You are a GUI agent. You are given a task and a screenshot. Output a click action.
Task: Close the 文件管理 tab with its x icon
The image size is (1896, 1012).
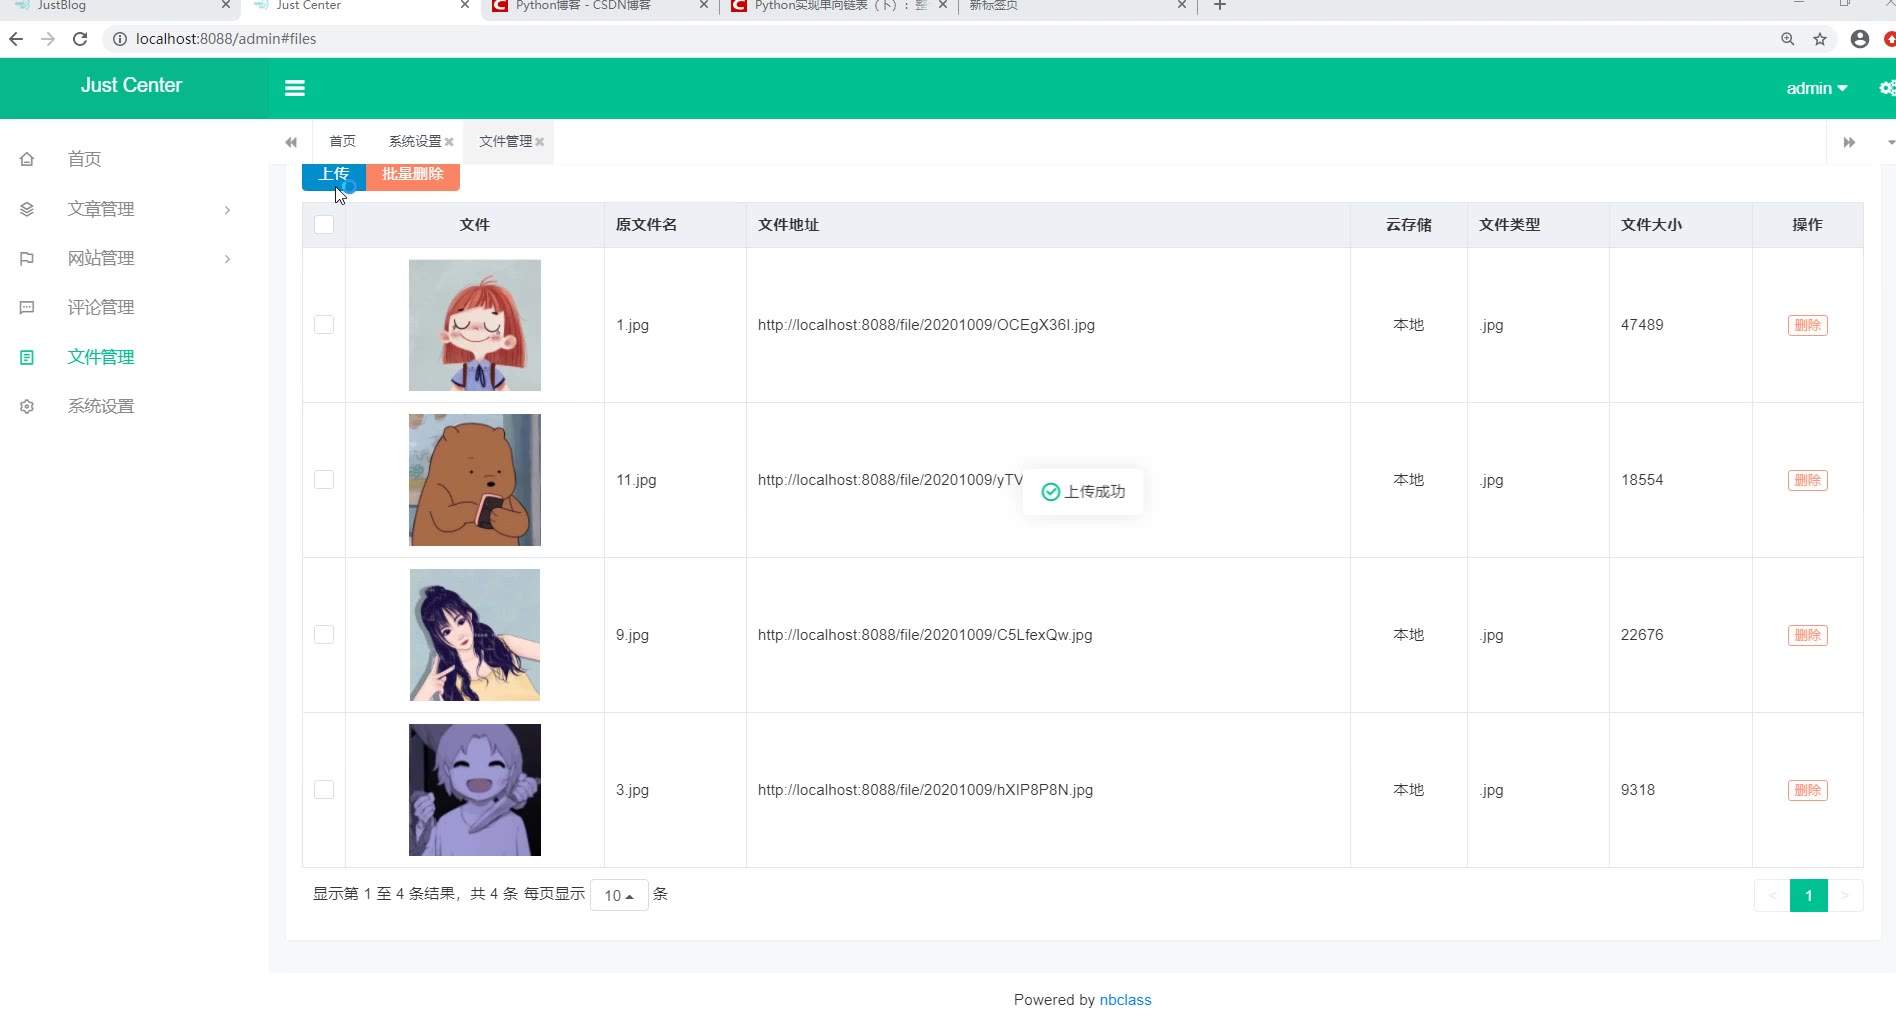click(x=539, y=142)
